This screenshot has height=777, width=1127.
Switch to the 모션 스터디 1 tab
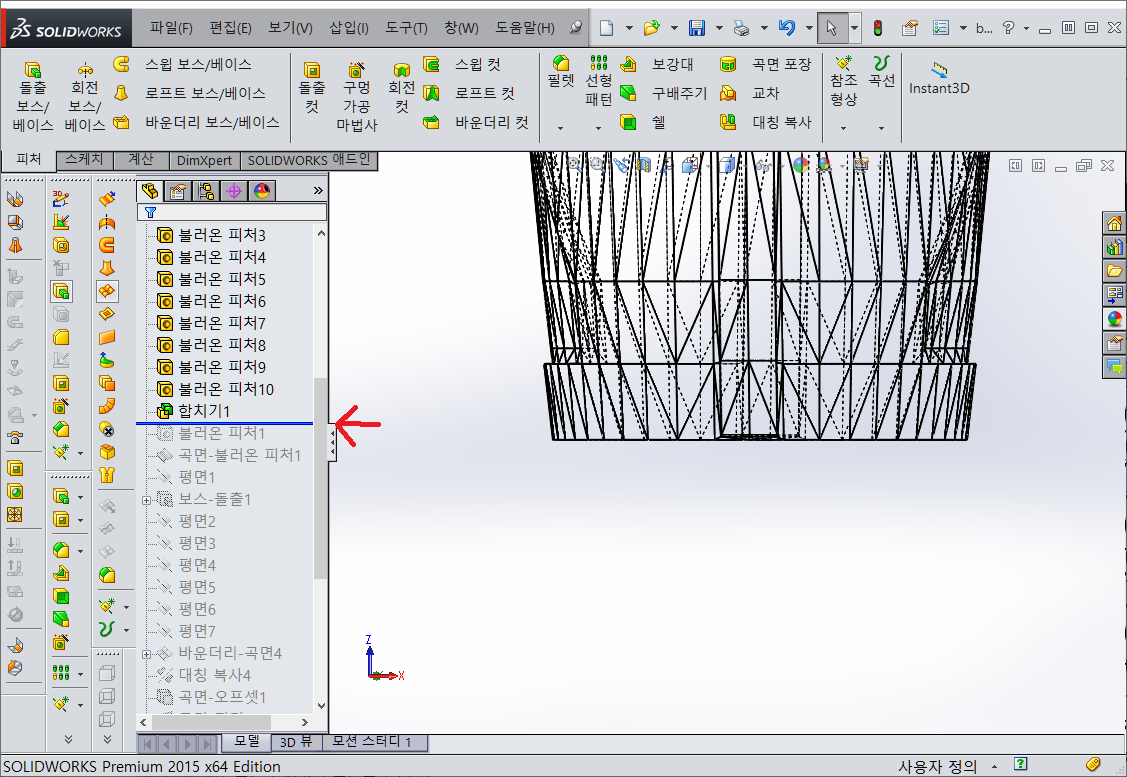[372, 742]
